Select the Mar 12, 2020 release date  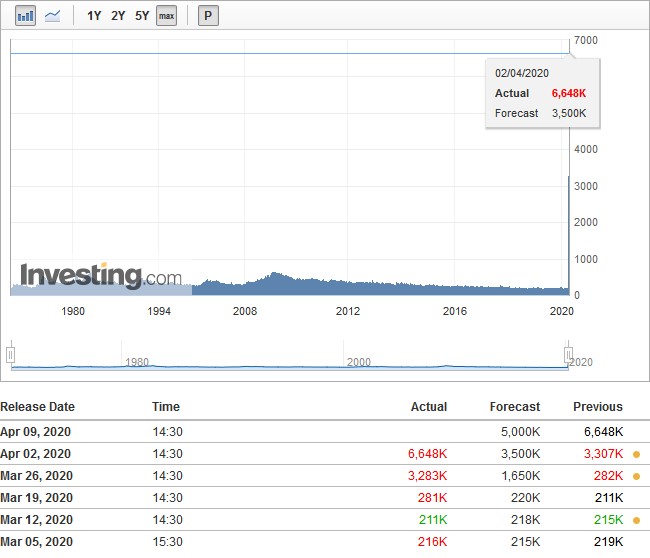36,519
